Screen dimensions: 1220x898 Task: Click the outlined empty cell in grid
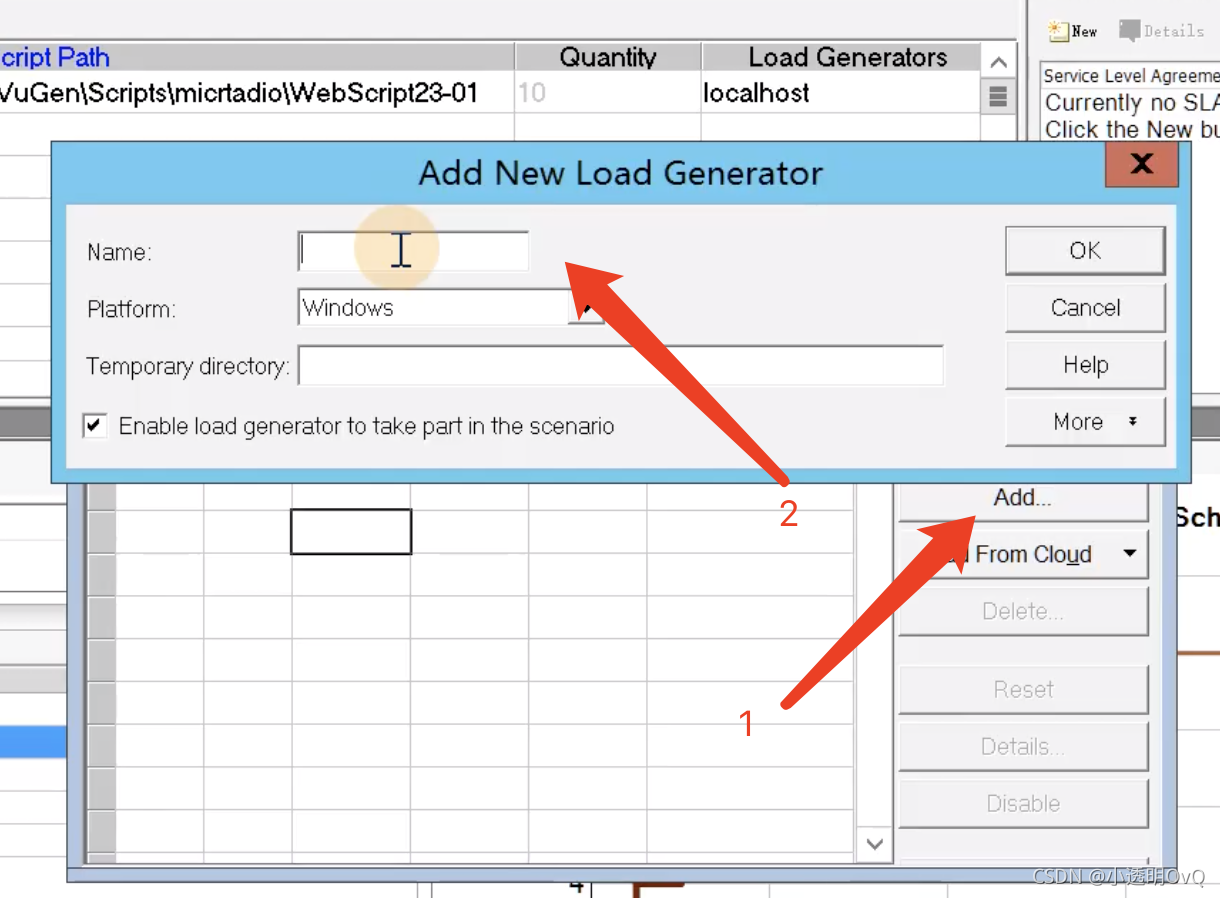[x=351, y=531]
